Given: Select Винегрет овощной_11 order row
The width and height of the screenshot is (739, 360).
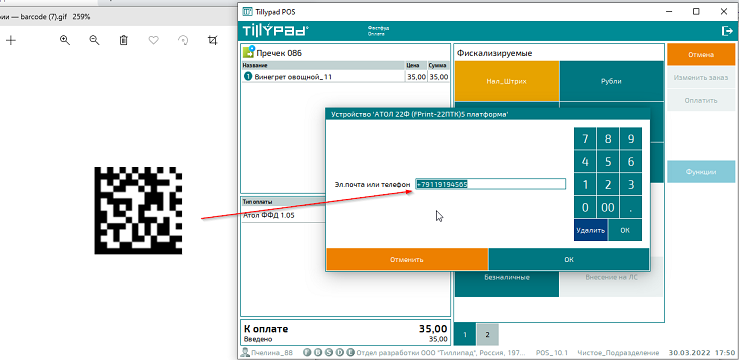Looking at the screenshot, I should 345,76.
